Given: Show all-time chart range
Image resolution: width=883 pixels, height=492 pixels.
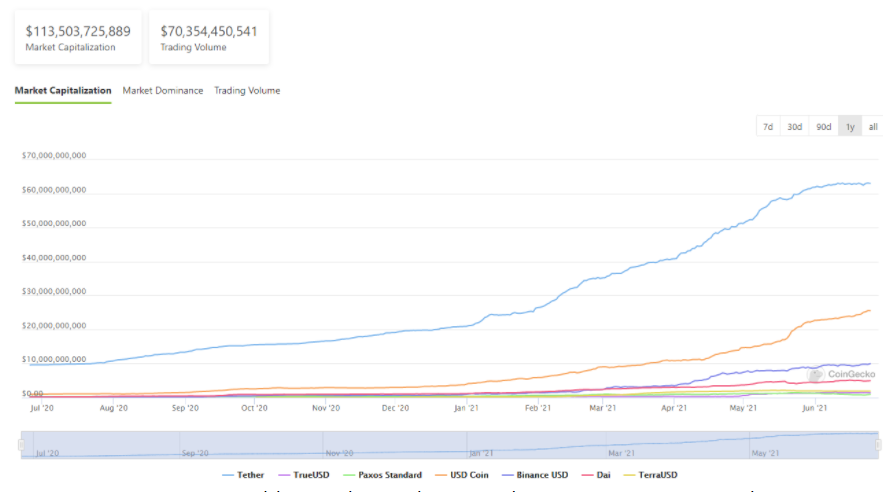Looking at the screenshot, I should click(x=872, y=127).
